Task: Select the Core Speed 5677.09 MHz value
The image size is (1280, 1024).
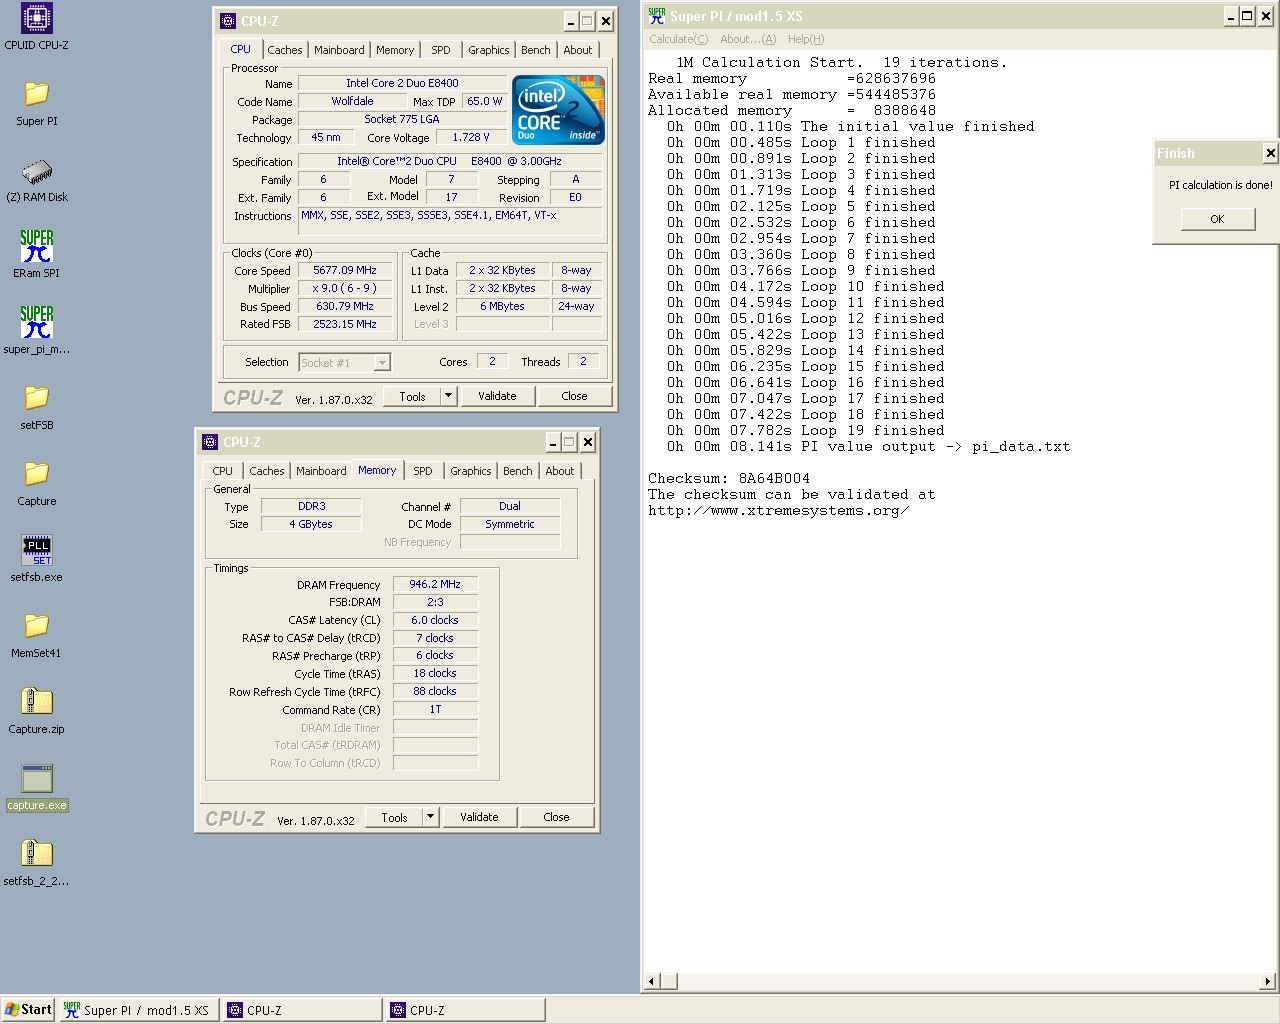Action: [345, 271]
